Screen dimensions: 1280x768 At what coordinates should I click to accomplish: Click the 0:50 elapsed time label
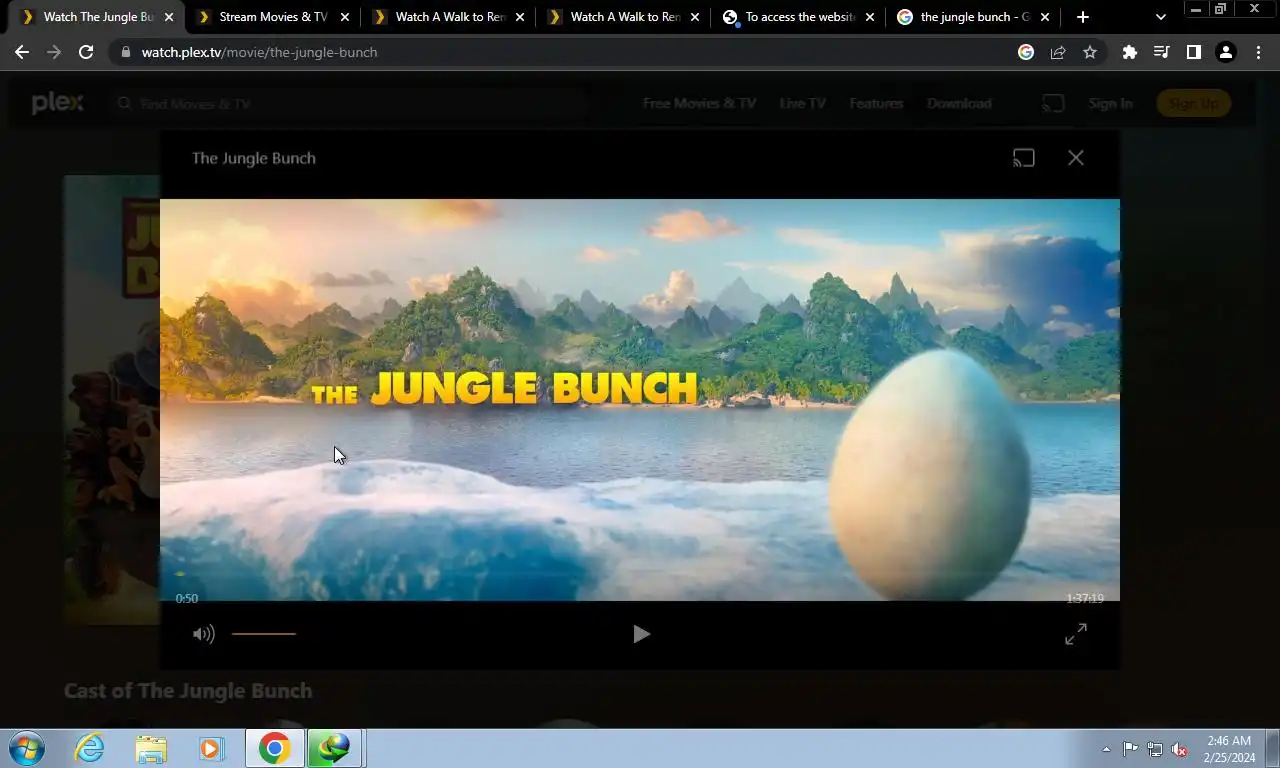click(187, 599)
